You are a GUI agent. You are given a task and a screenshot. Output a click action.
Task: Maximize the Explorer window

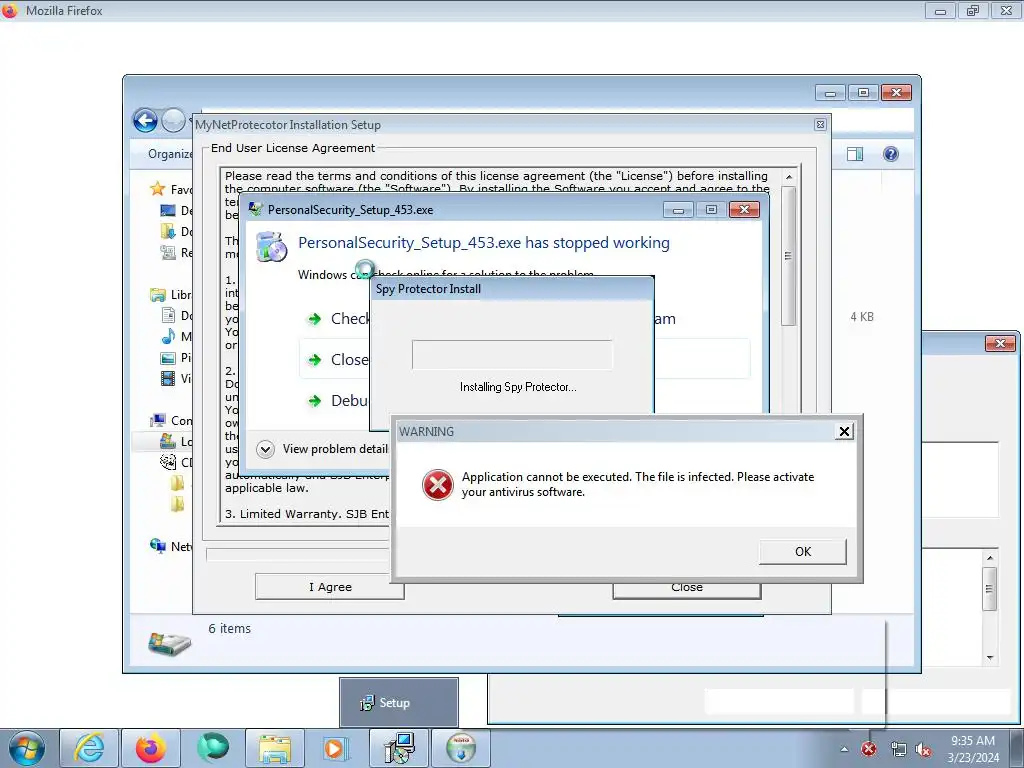(863, 93)
